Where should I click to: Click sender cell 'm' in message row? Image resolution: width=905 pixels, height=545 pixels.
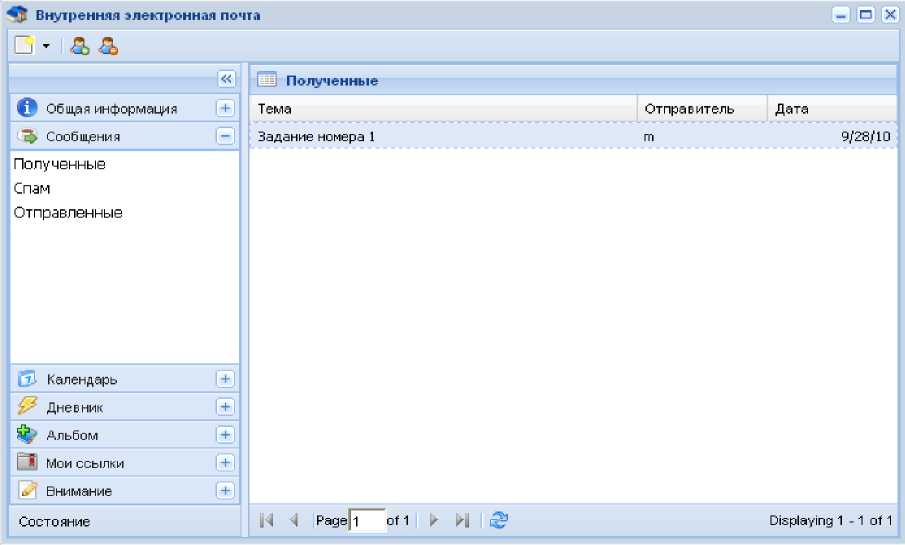tap(649, 137)
